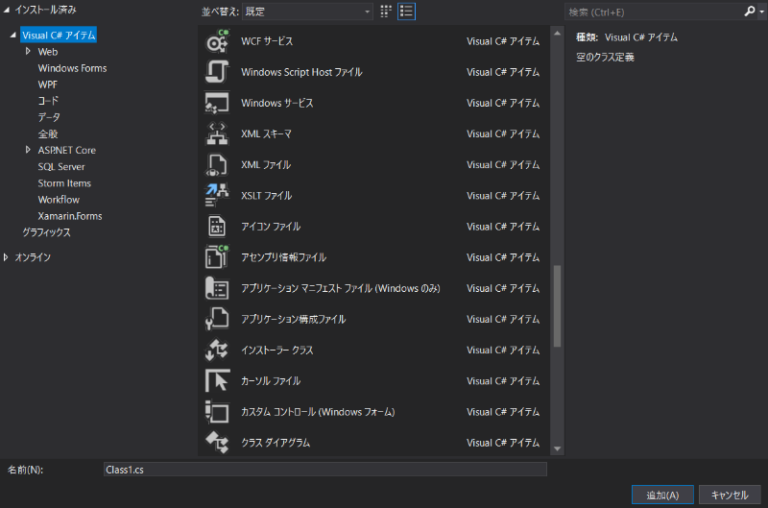Click the template list scrollbar thumb
768x508 pixels.
(x=557, y=306)
